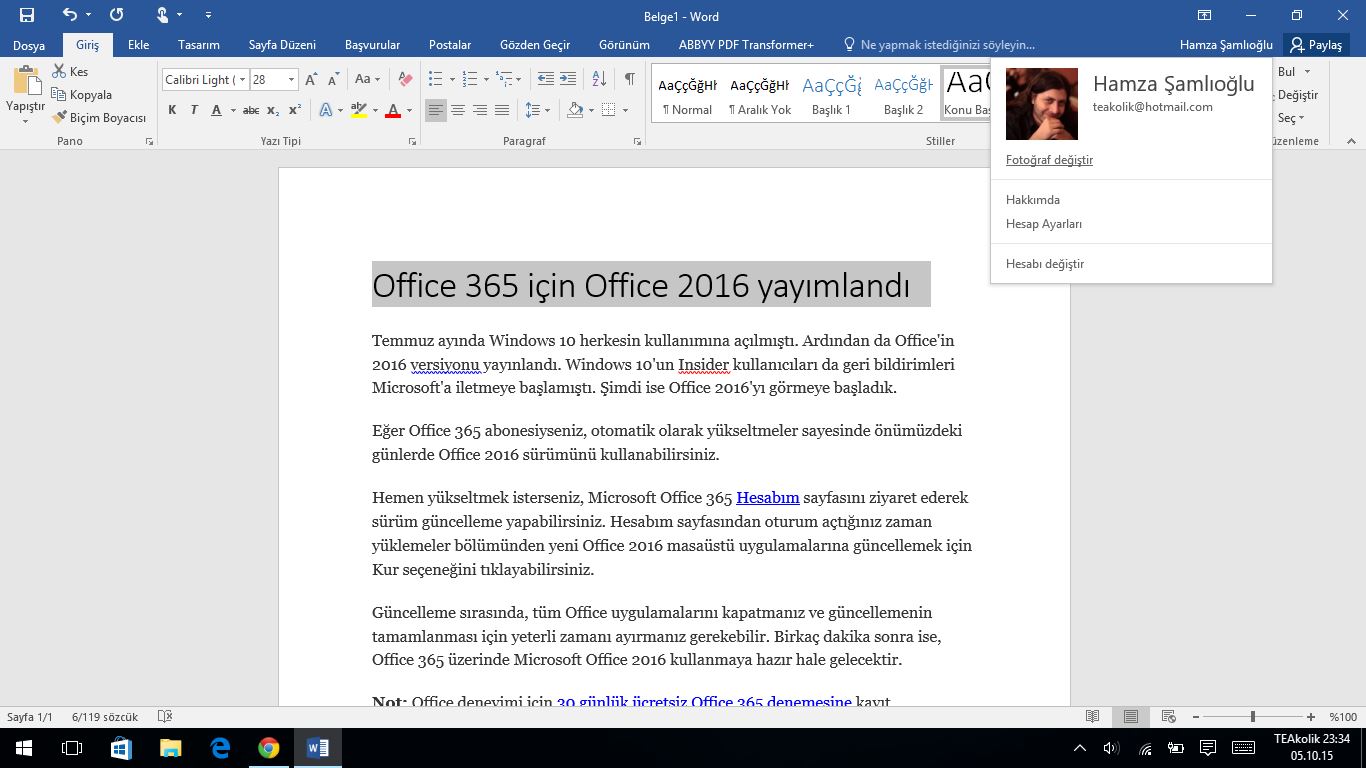Click the 'Ne yapmak istediğinizi söyleyin' search box
The height and width of the screenshot is (768, 1366).
[x=940, y=45]
